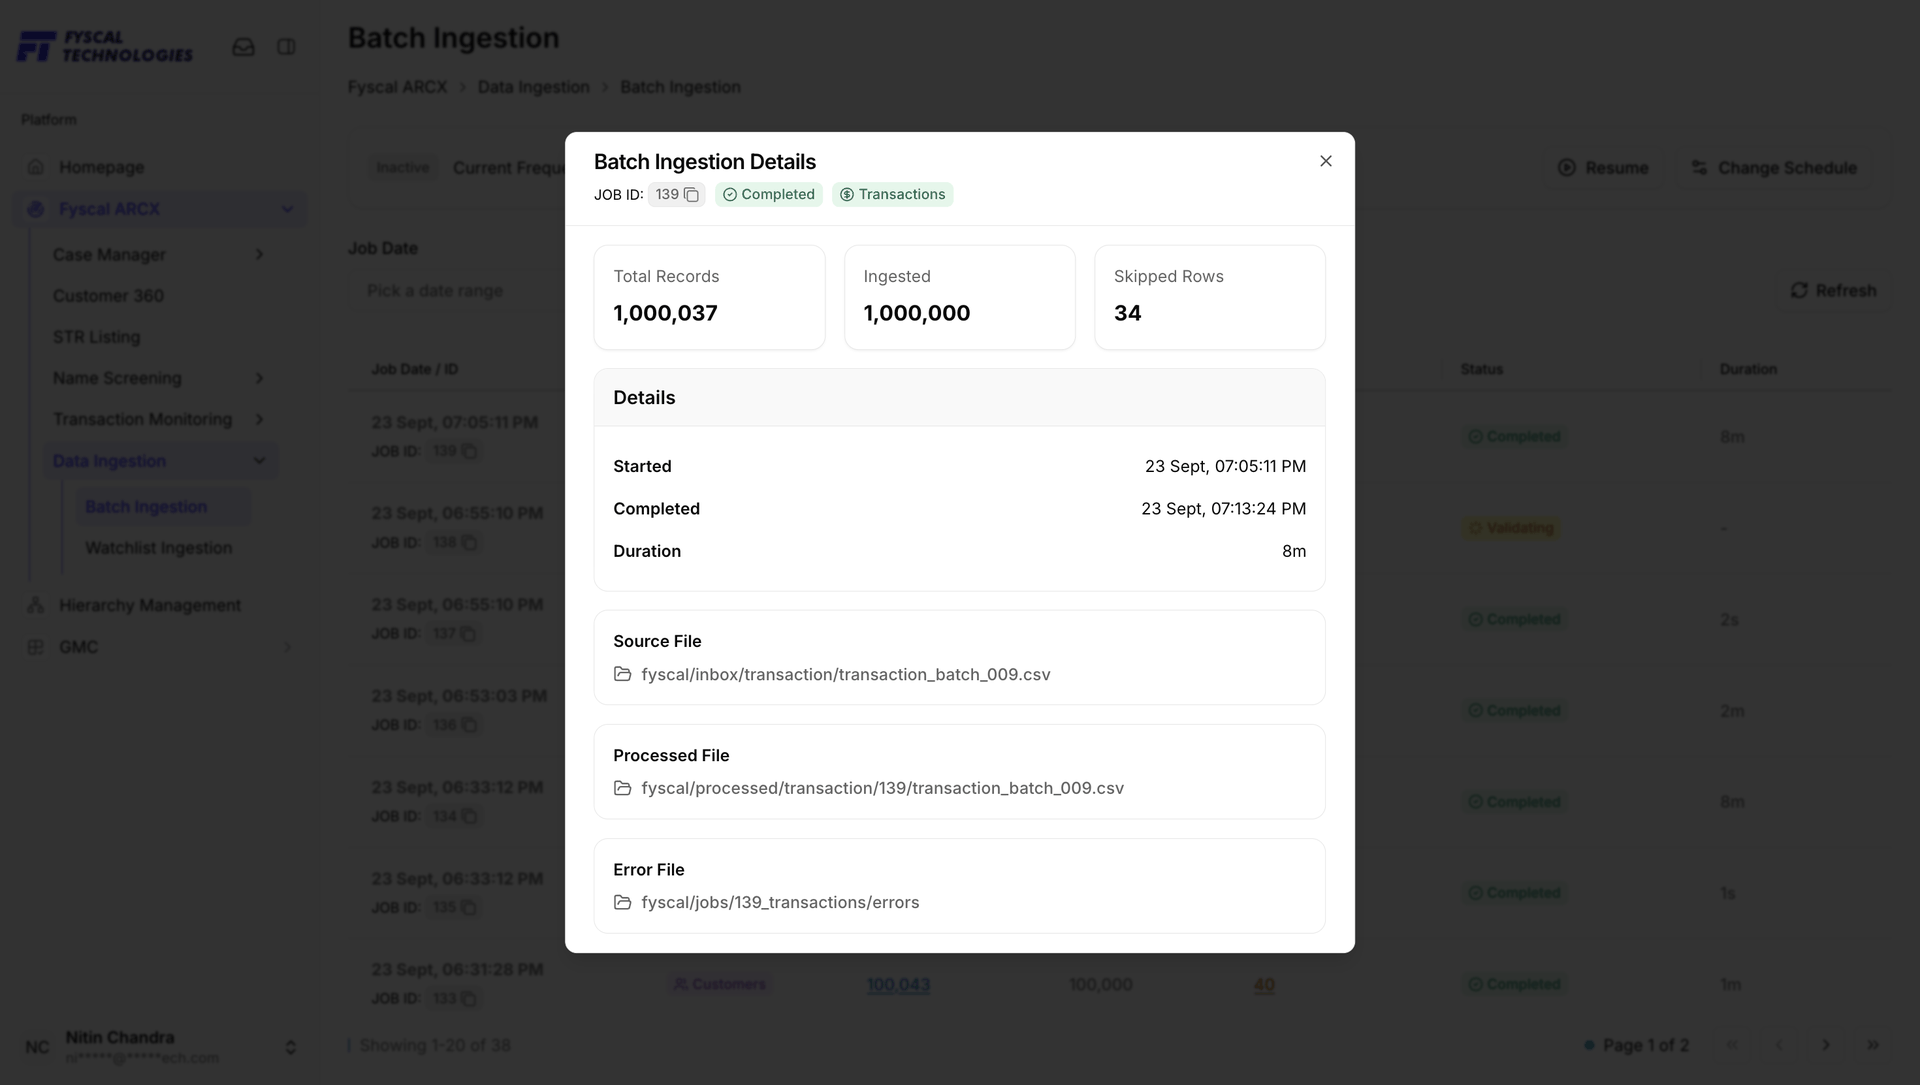This screenshot has height=1085, width=1920.
Task: Click the Resume button
Action: (x=1603, y=168)
